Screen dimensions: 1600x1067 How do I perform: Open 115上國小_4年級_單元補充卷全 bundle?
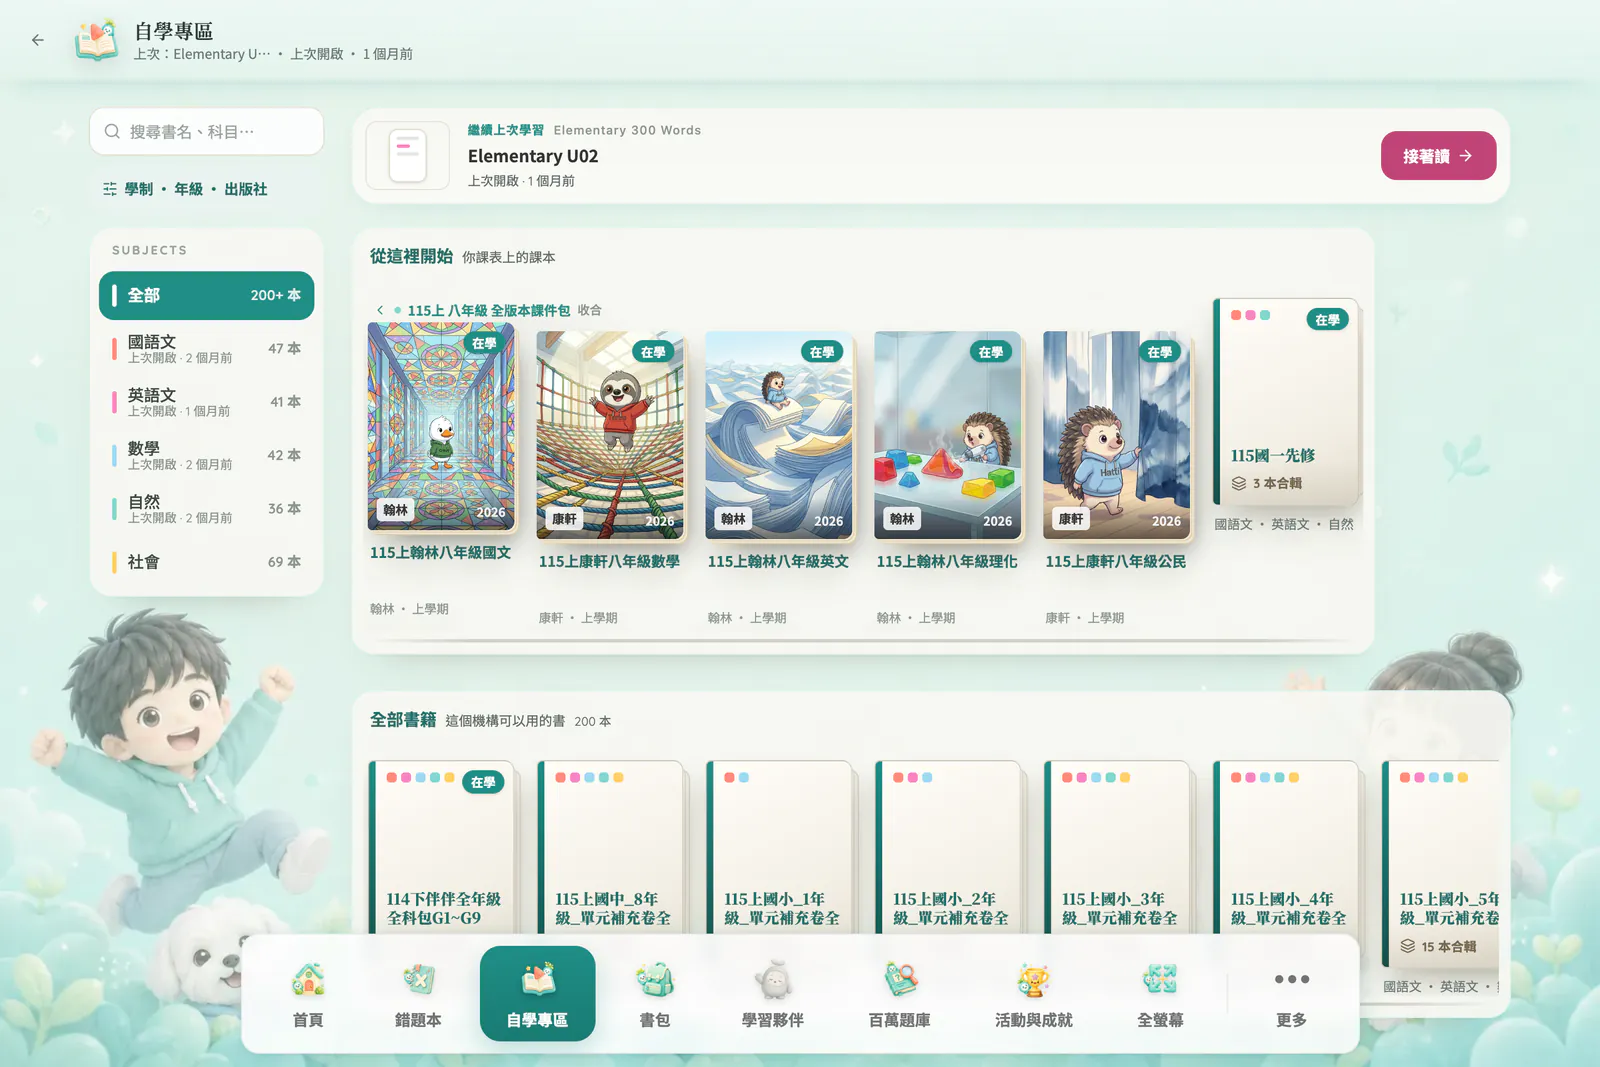point(1286,848)
